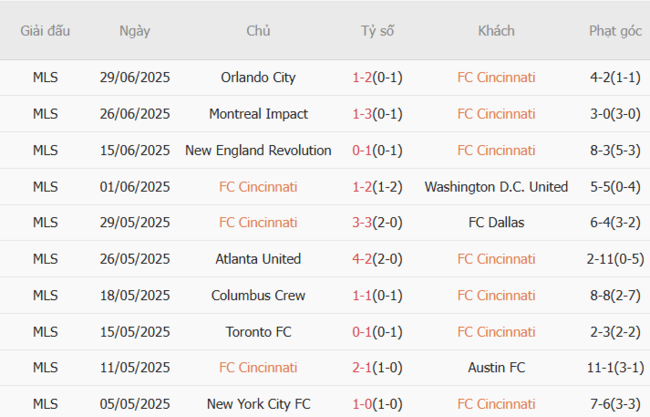Click the 1-2 score on 29/06/2025
650x417 pixels.
click(362, 77)
